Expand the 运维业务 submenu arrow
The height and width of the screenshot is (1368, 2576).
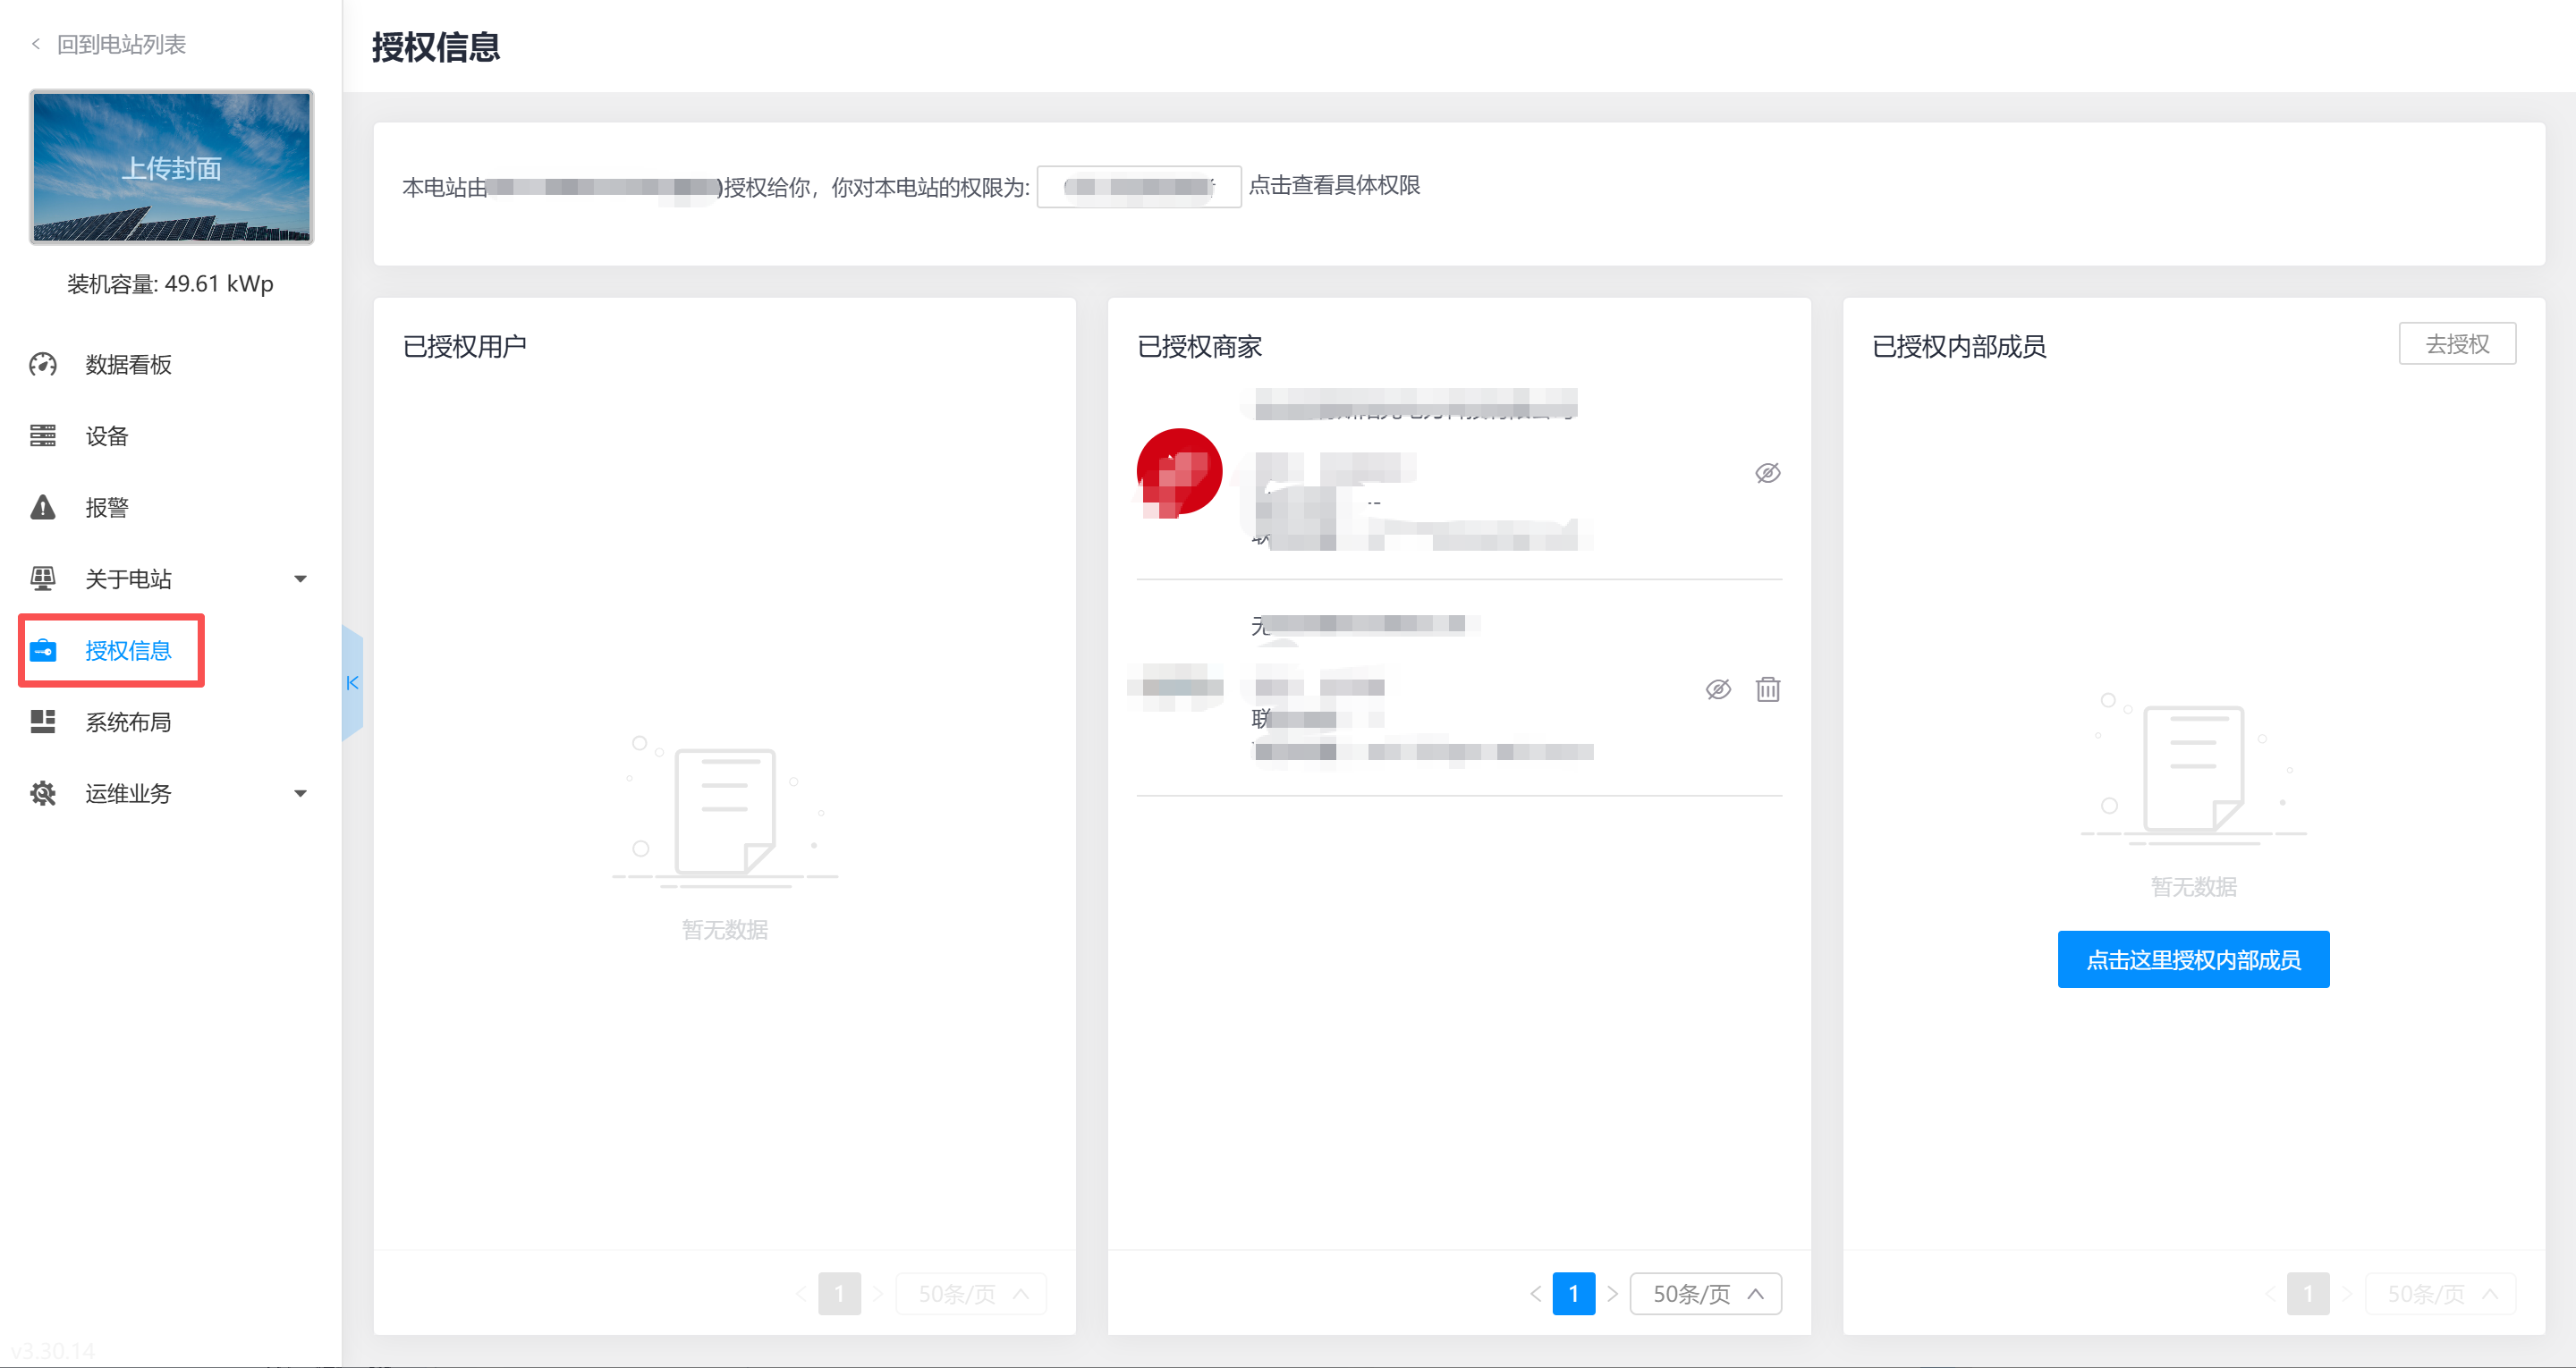coord(300,794)
